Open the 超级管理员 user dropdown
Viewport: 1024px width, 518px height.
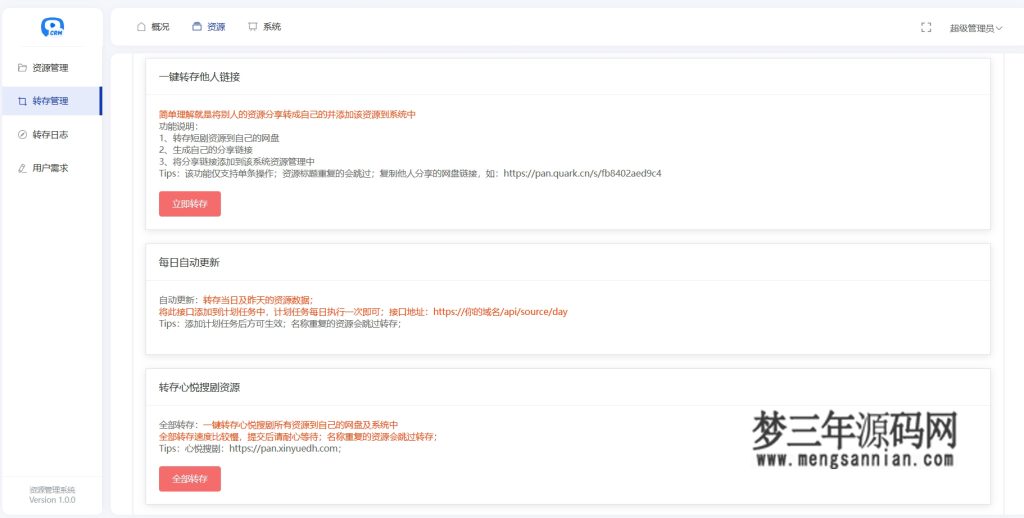[976, 28]
